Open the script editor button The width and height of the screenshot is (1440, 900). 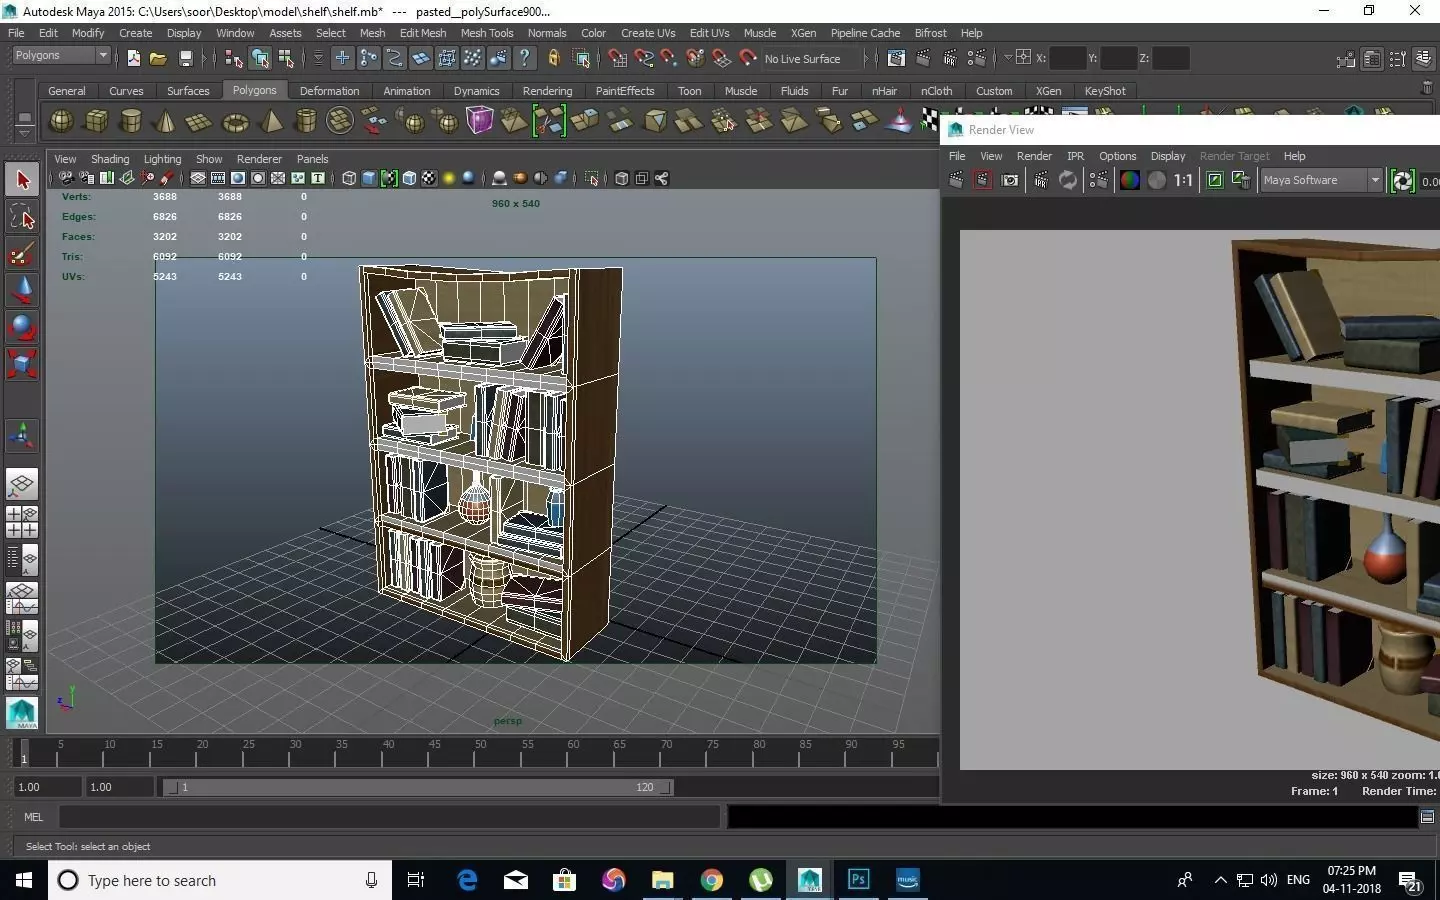click(1427, 817)
